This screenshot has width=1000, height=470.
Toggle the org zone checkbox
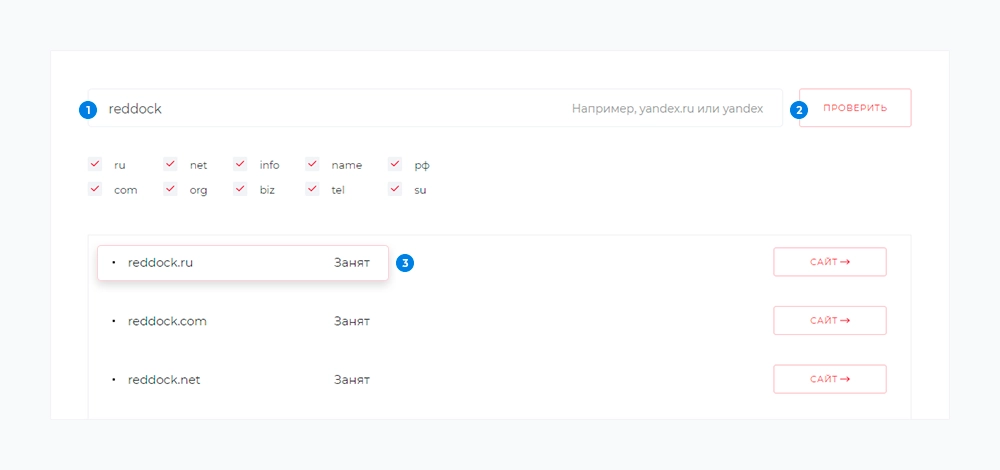point(171,189)
